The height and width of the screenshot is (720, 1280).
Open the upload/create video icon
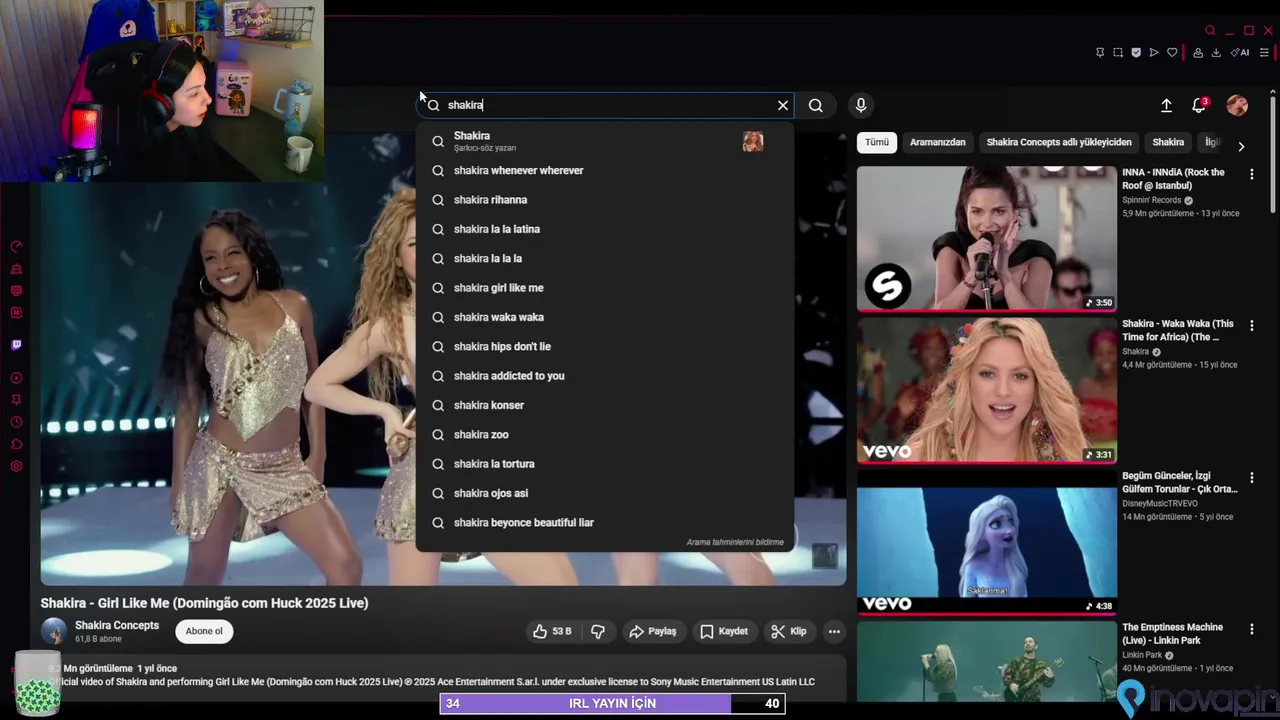coord(1166,105)
